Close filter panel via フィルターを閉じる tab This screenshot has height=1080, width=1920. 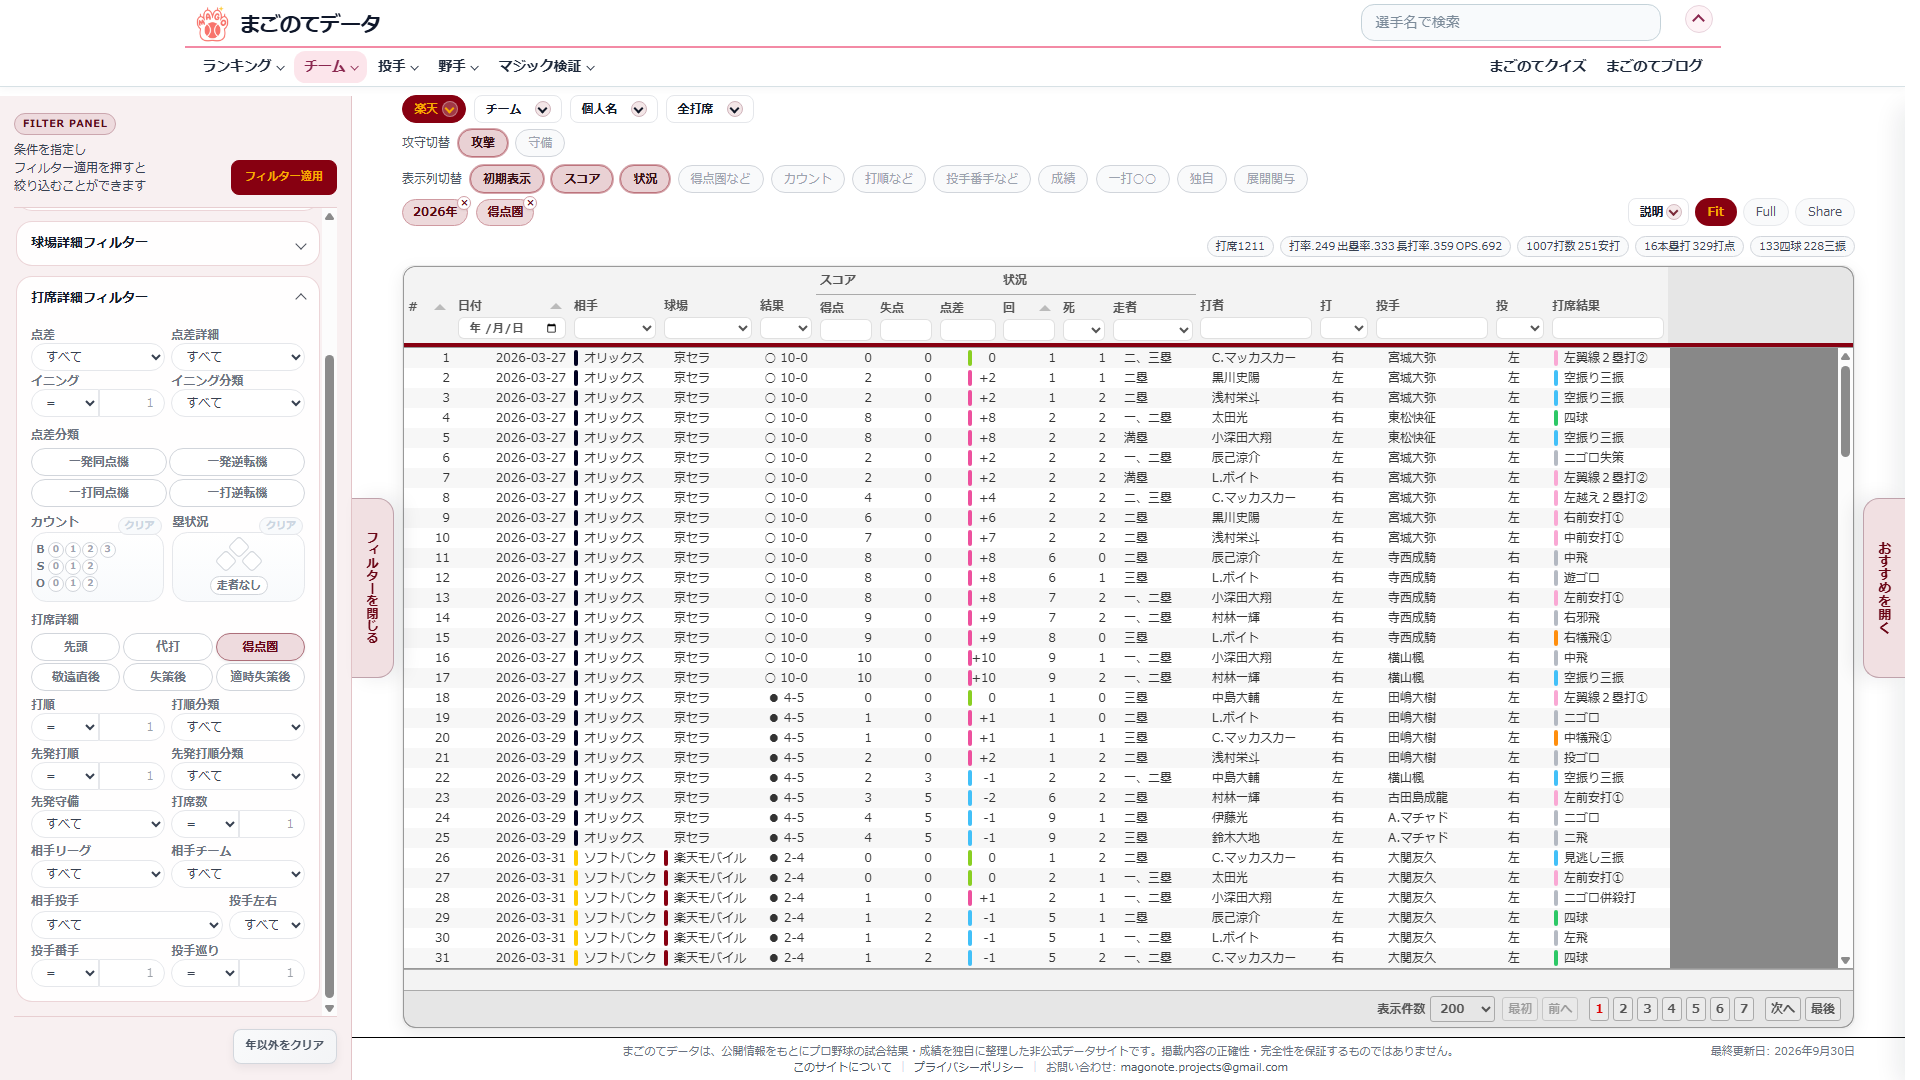pos(372,588)
